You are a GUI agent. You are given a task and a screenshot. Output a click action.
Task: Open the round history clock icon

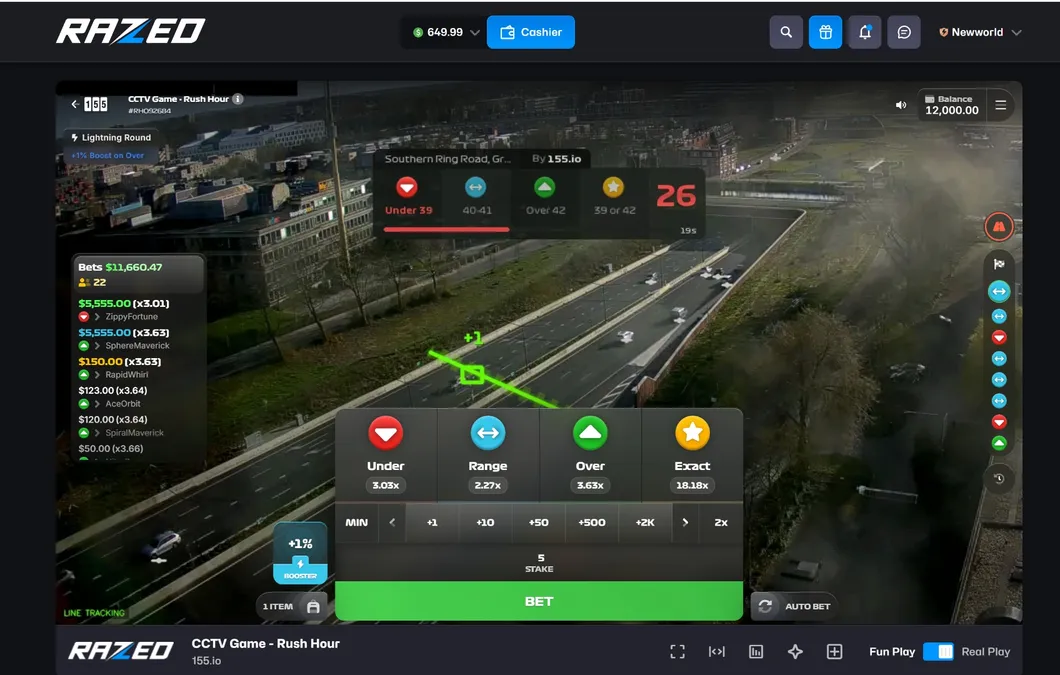coord(997,478)
